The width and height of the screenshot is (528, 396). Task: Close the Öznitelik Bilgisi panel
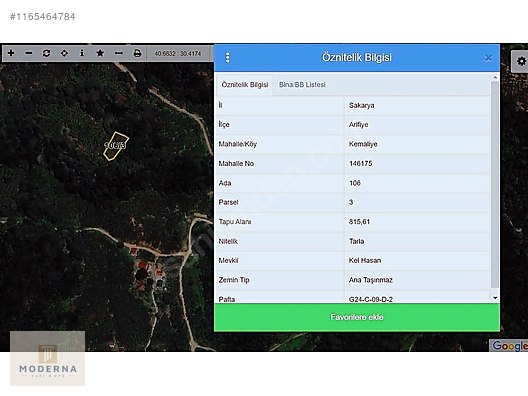click(x=488, y=58)
